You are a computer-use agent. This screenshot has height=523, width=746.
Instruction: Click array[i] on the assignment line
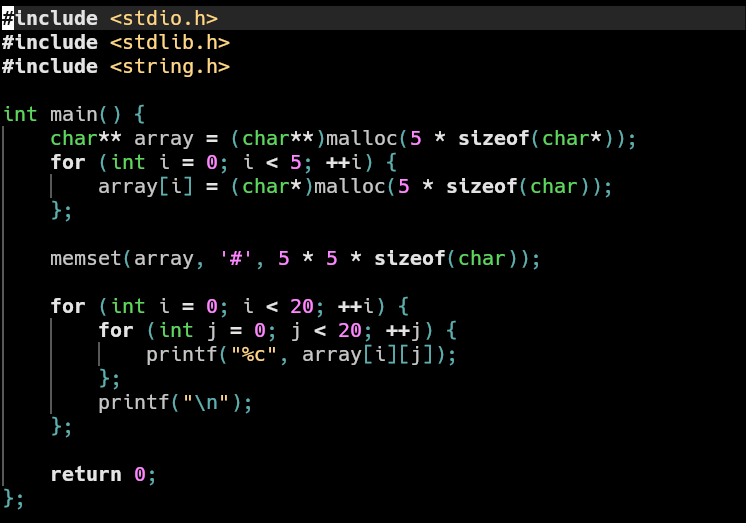tap(146, 187)
